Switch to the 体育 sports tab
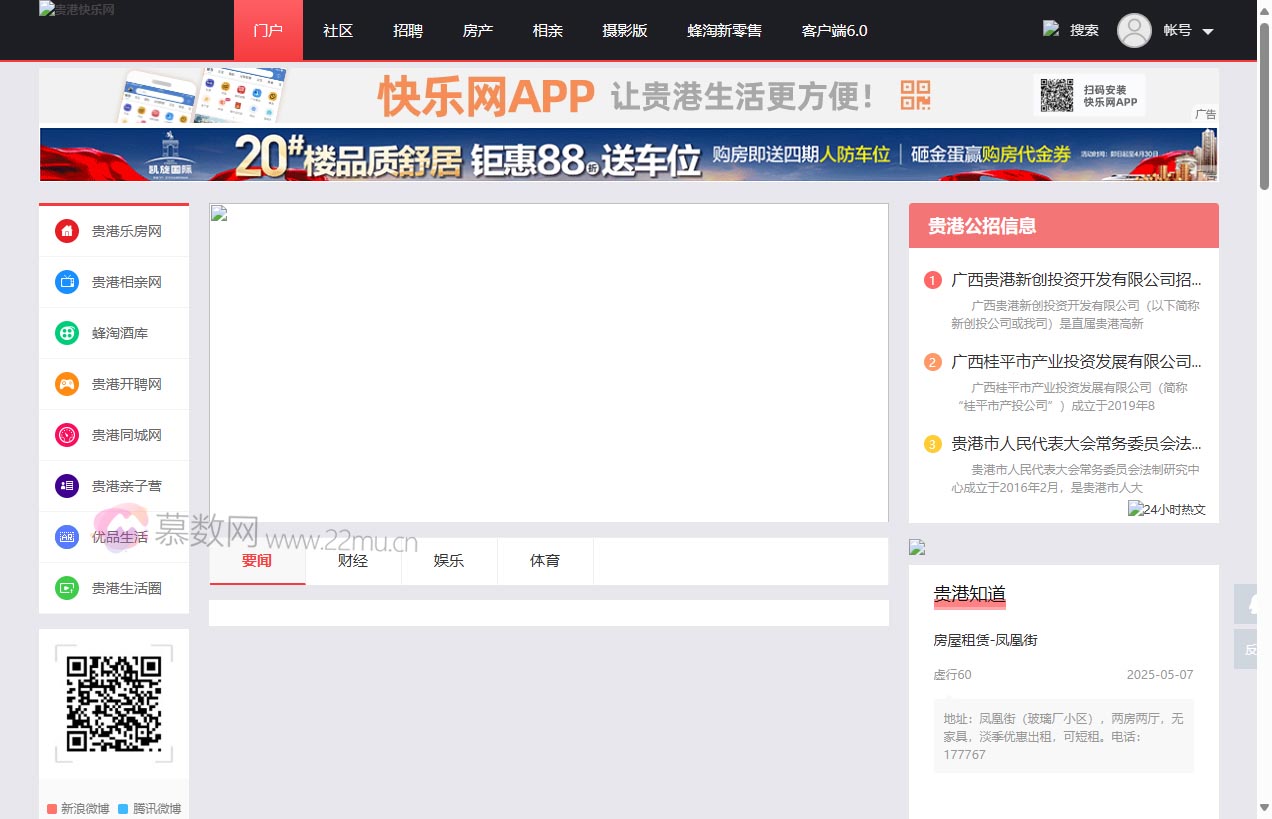1272x819 pixels. [545, 561]
